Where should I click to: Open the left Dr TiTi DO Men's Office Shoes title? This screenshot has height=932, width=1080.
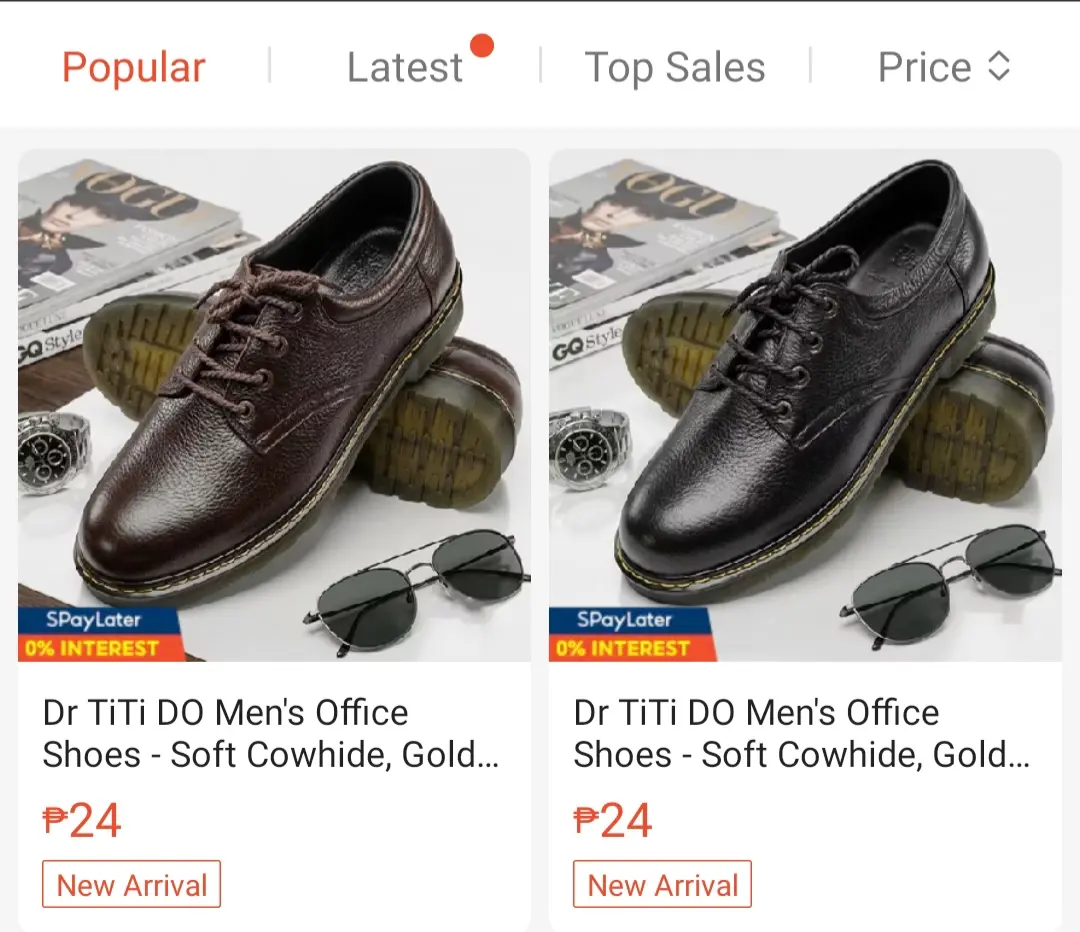(x=271, y=734)
